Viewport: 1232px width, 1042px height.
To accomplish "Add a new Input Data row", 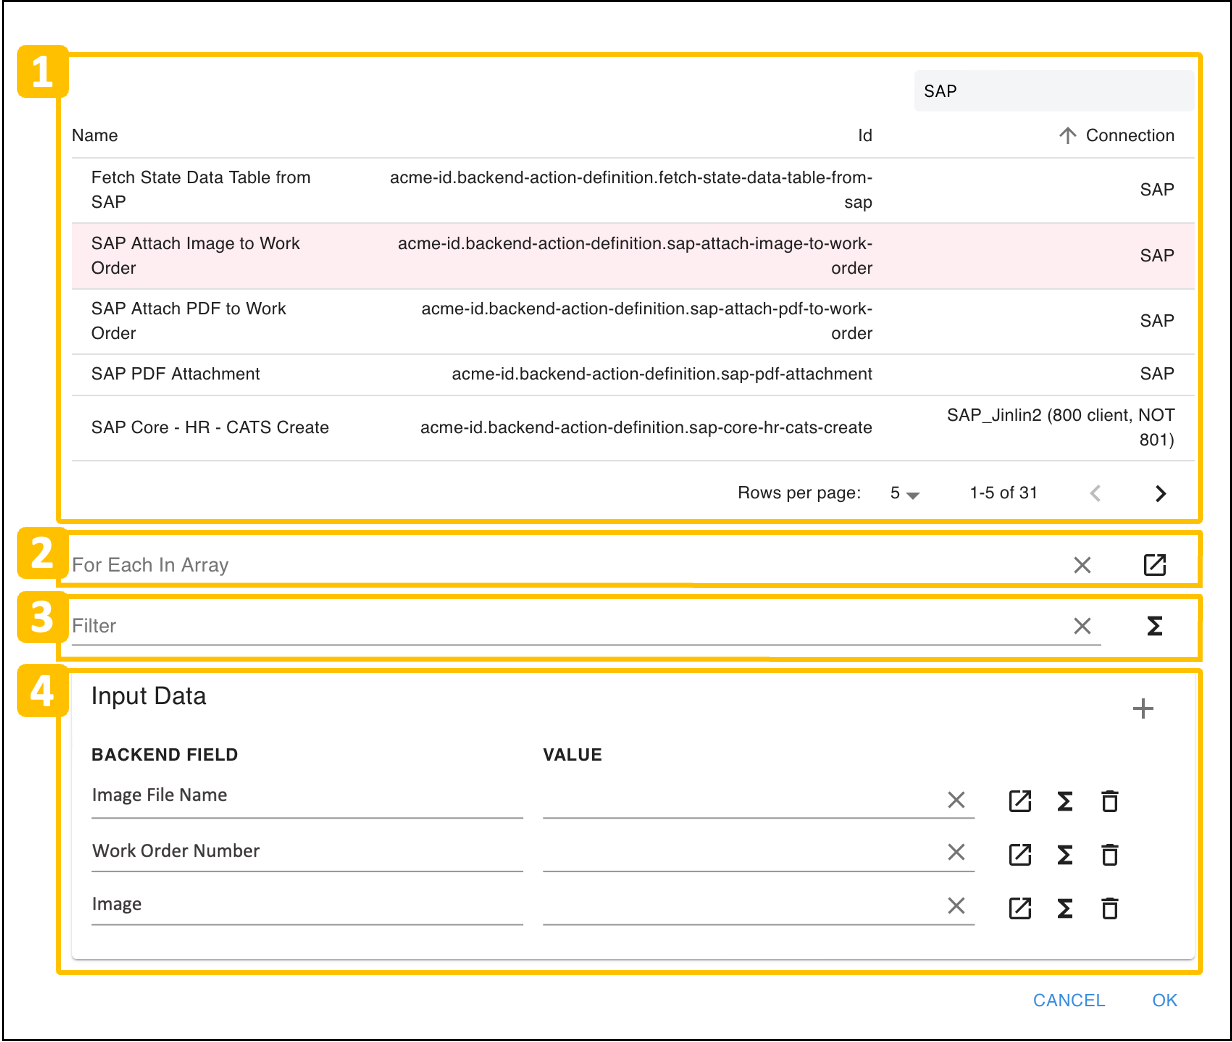I will (x=1143, y=709).
